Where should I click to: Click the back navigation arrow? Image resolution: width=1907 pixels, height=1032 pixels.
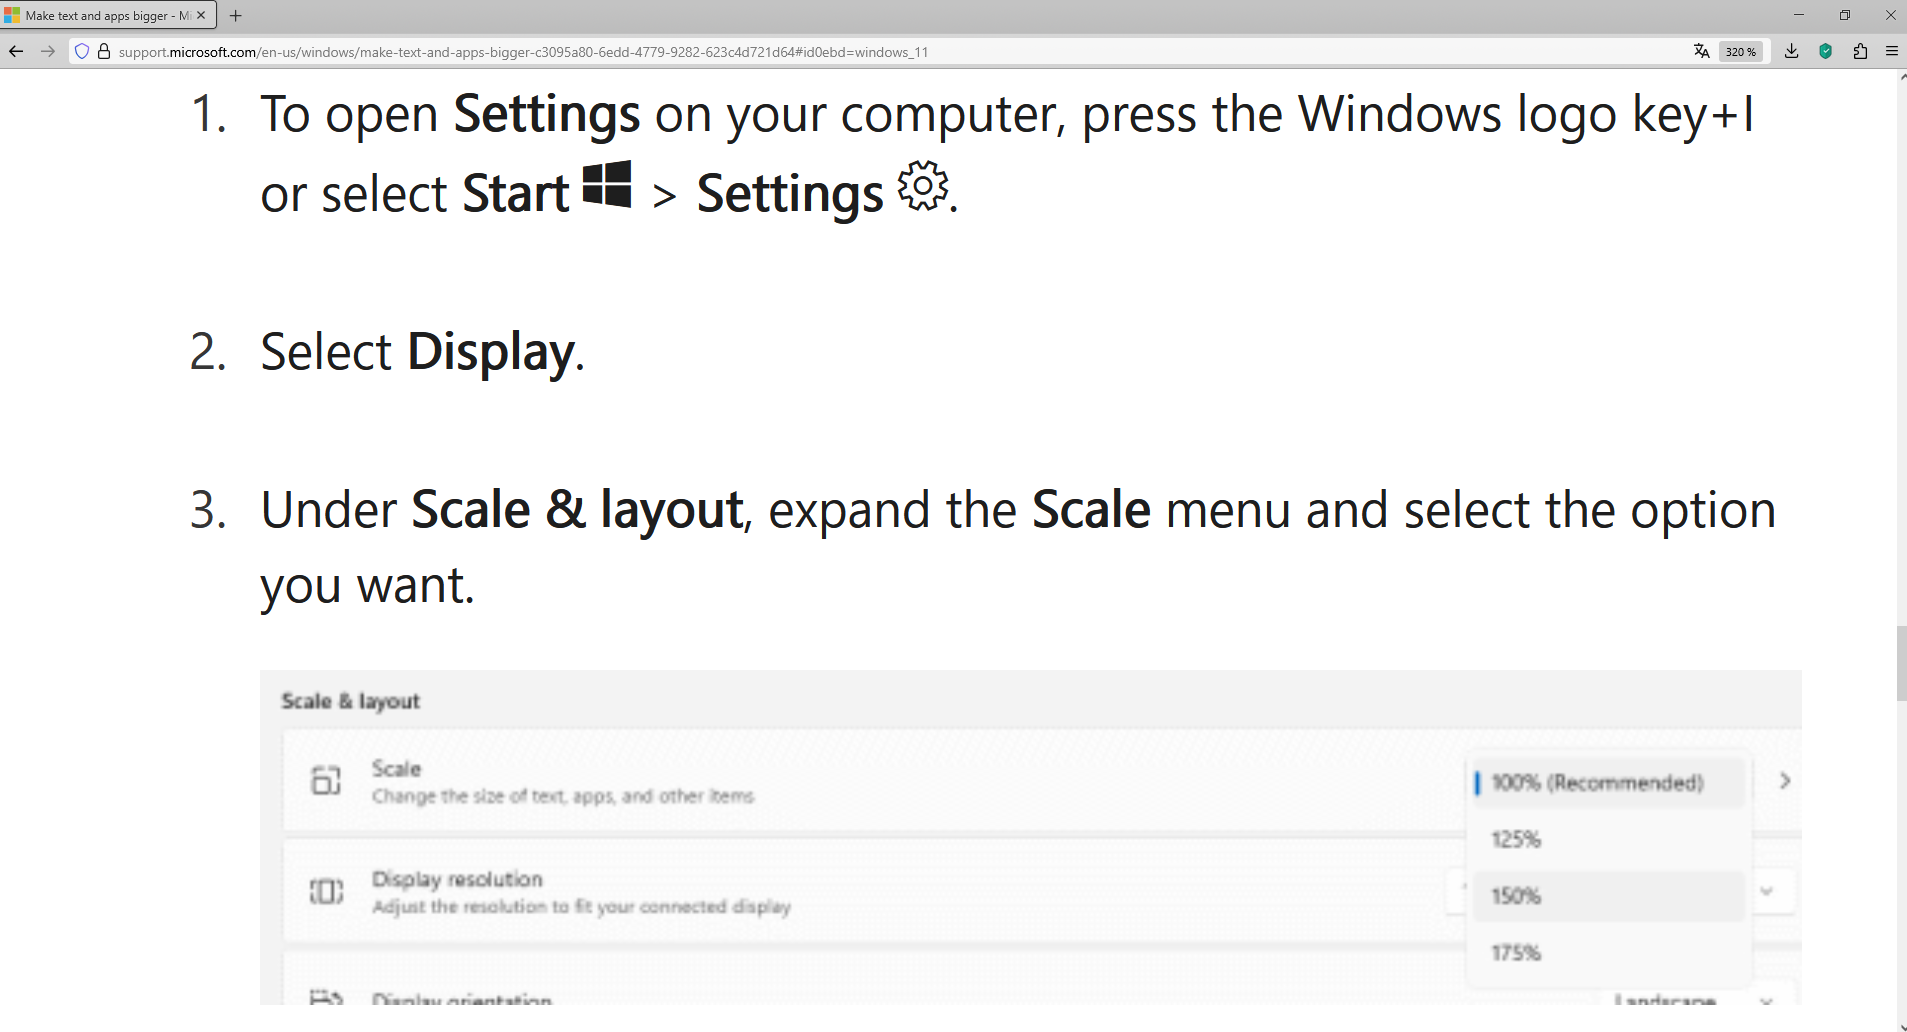point(16,52)
